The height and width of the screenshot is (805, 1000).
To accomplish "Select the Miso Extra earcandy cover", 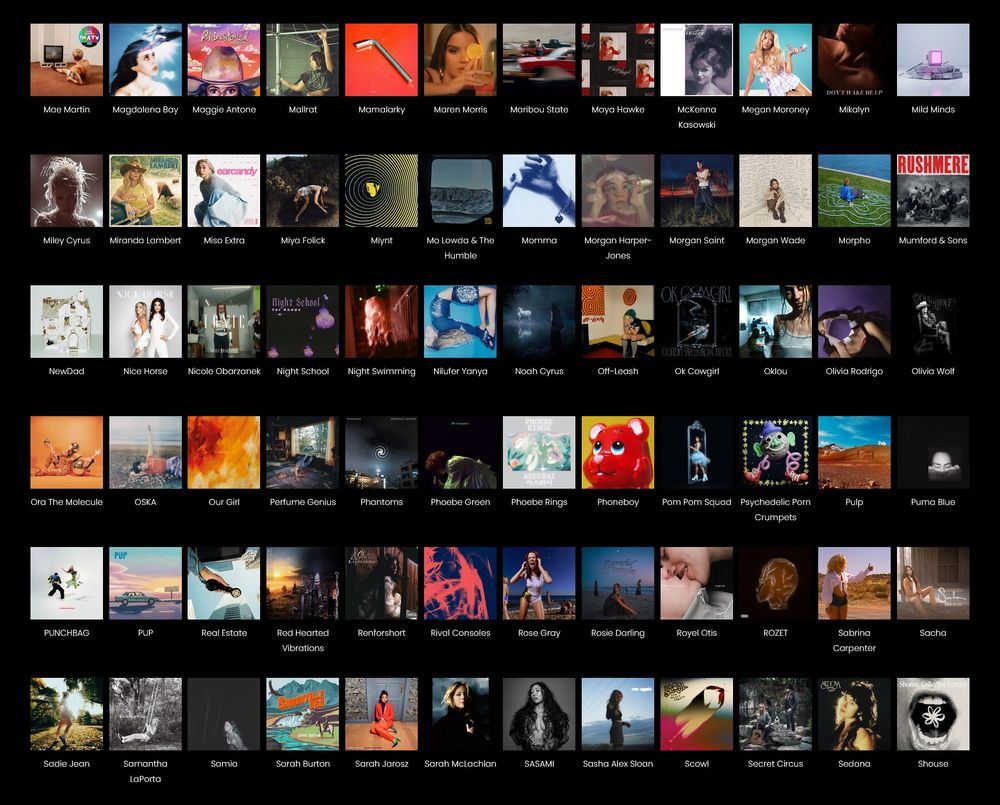I will (x=224, y=191).
